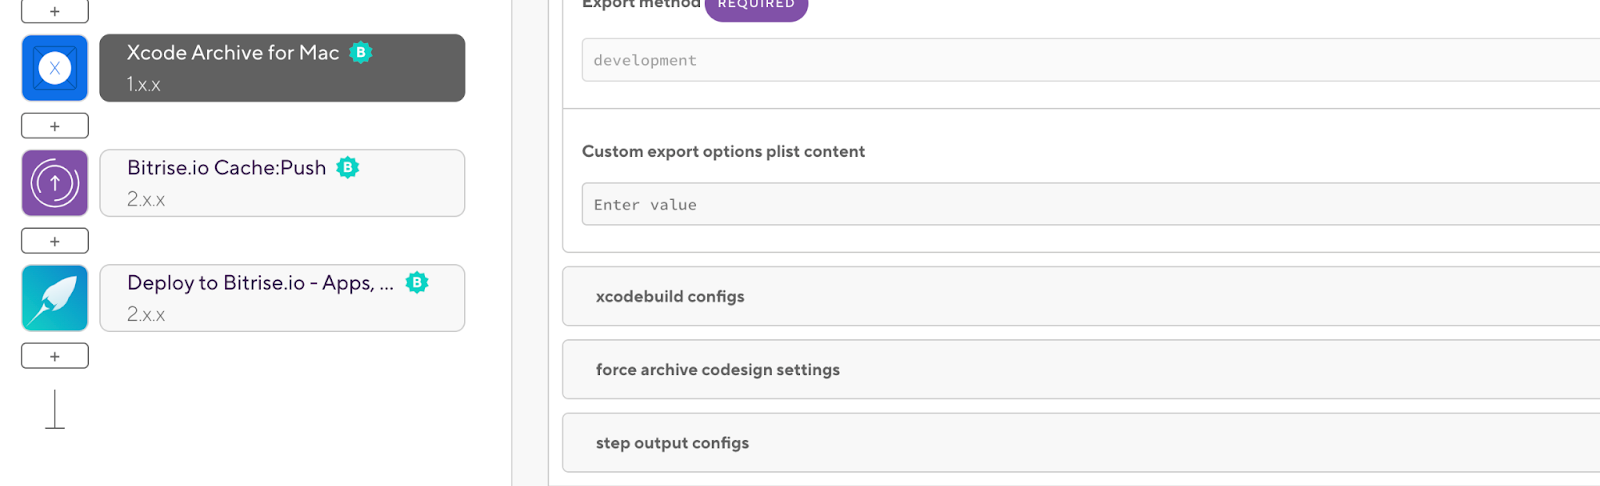1600x486 pixels.
Task: Expand force archive codesign settings section
Action: (1081, 369)
